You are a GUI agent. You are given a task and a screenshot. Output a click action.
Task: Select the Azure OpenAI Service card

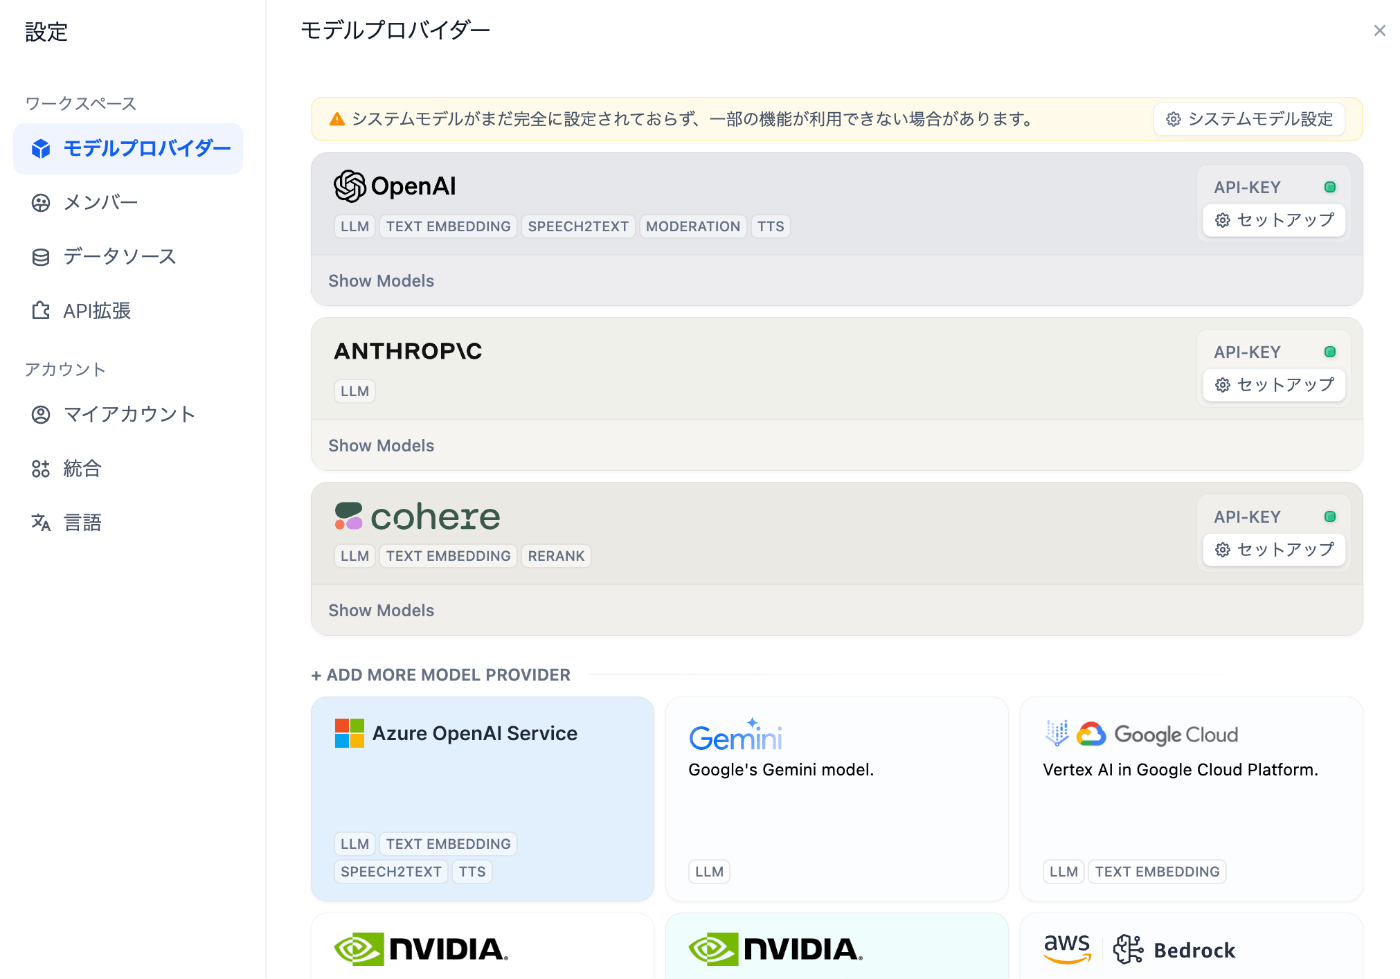point(483,799)
